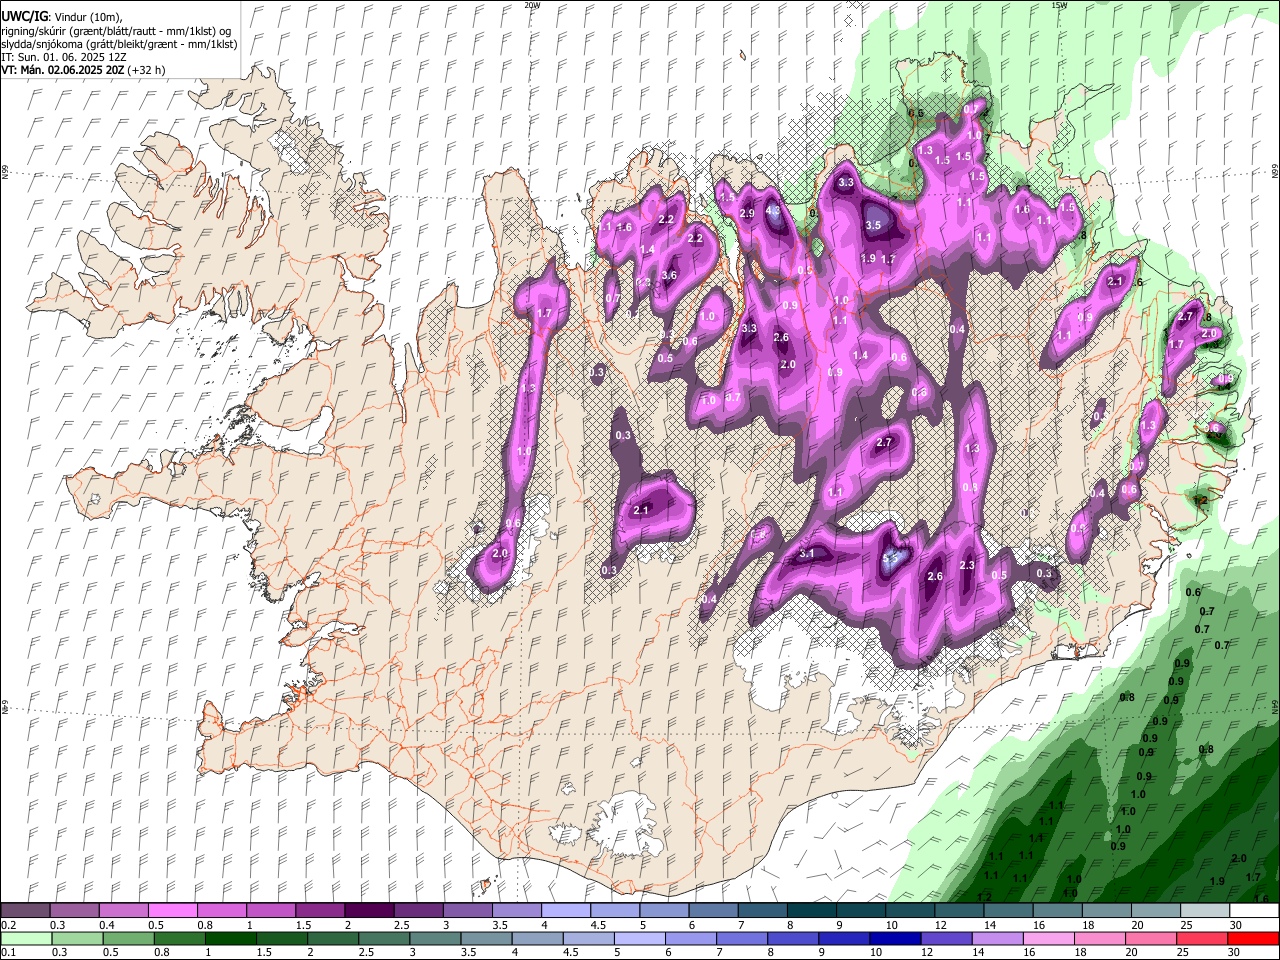Click the '20W' longitude label
This screenshot has height=960, width=1280.
(532, 5)
